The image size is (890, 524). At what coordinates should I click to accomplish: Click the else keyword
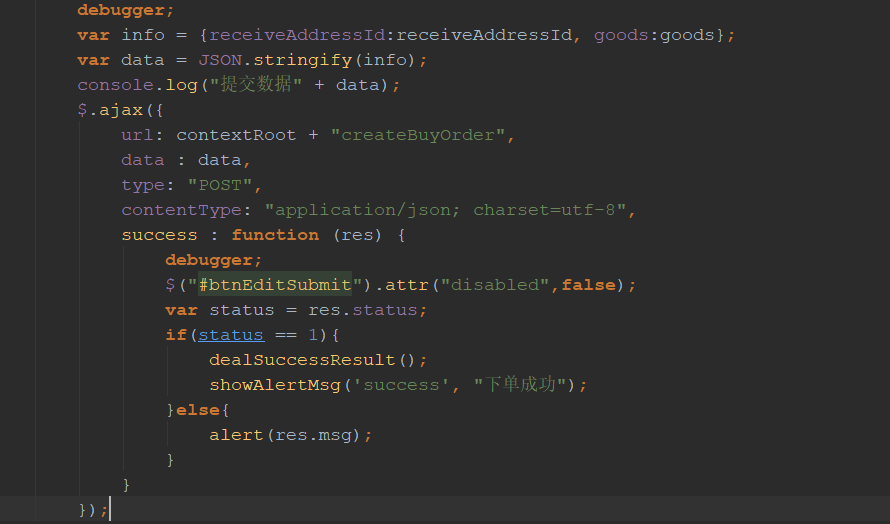(198, 410)
